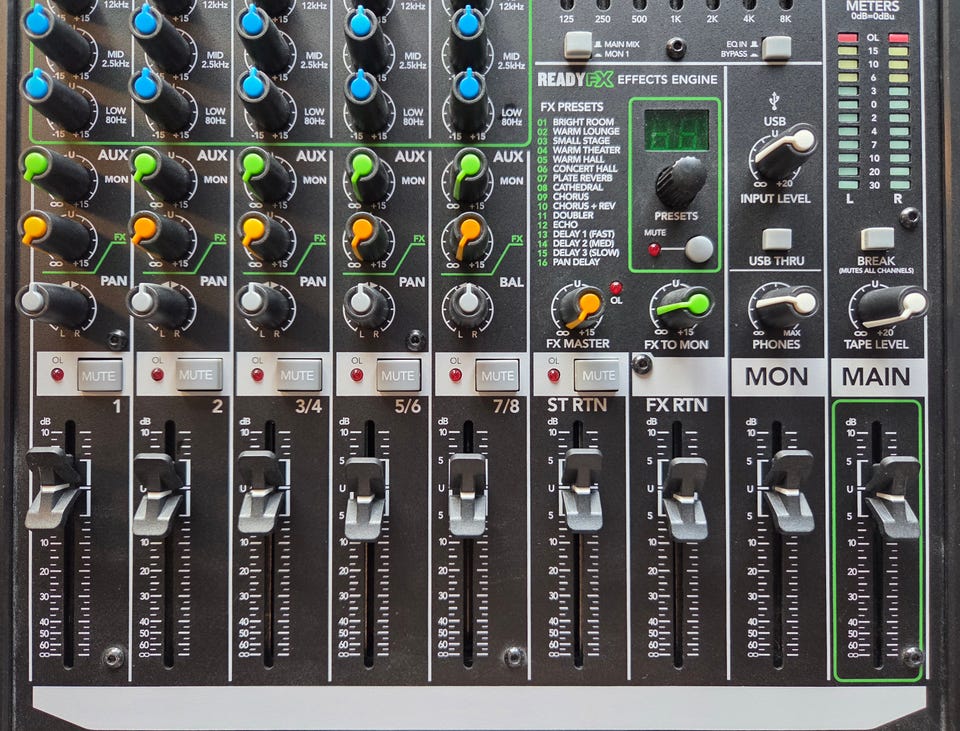The height and width of the screenshot is (731, 960).
Task: Select the channel 1 PAN knob
Action: (54, 304)
